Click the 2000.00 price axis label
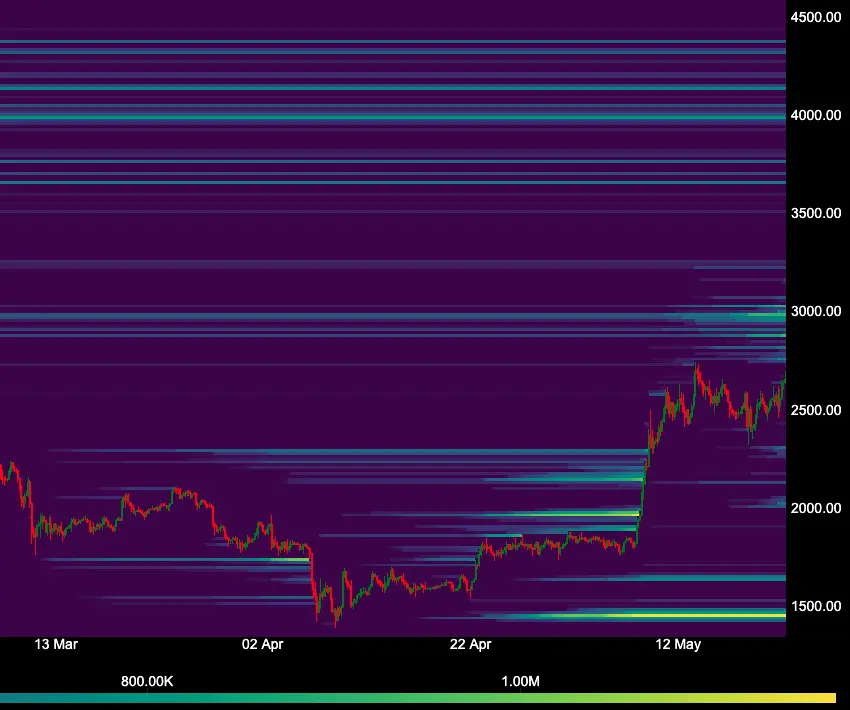 (x=816, y=508)
